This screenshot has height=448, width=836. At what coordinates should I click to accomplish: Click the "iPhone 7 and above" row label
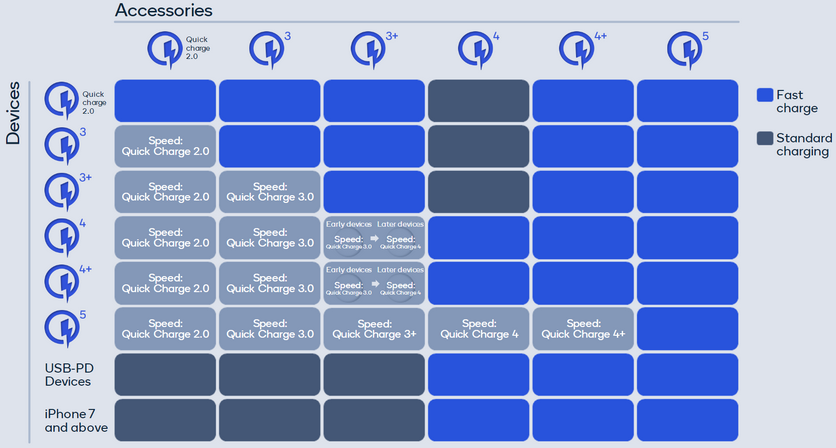(76, 421)
